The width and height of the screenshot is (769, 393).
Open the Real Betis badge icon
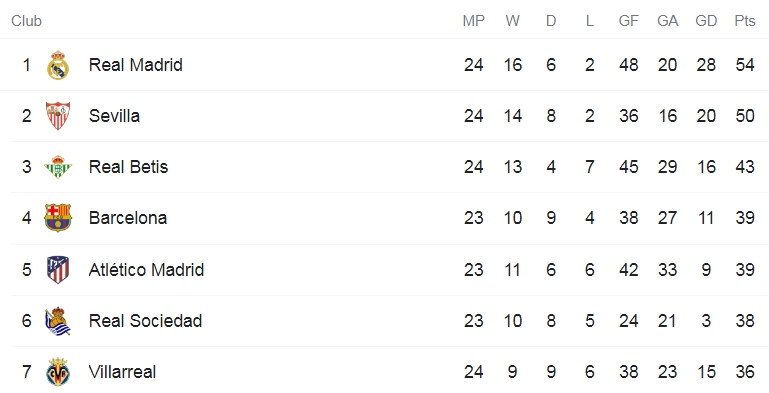click(x=58, y=167)
